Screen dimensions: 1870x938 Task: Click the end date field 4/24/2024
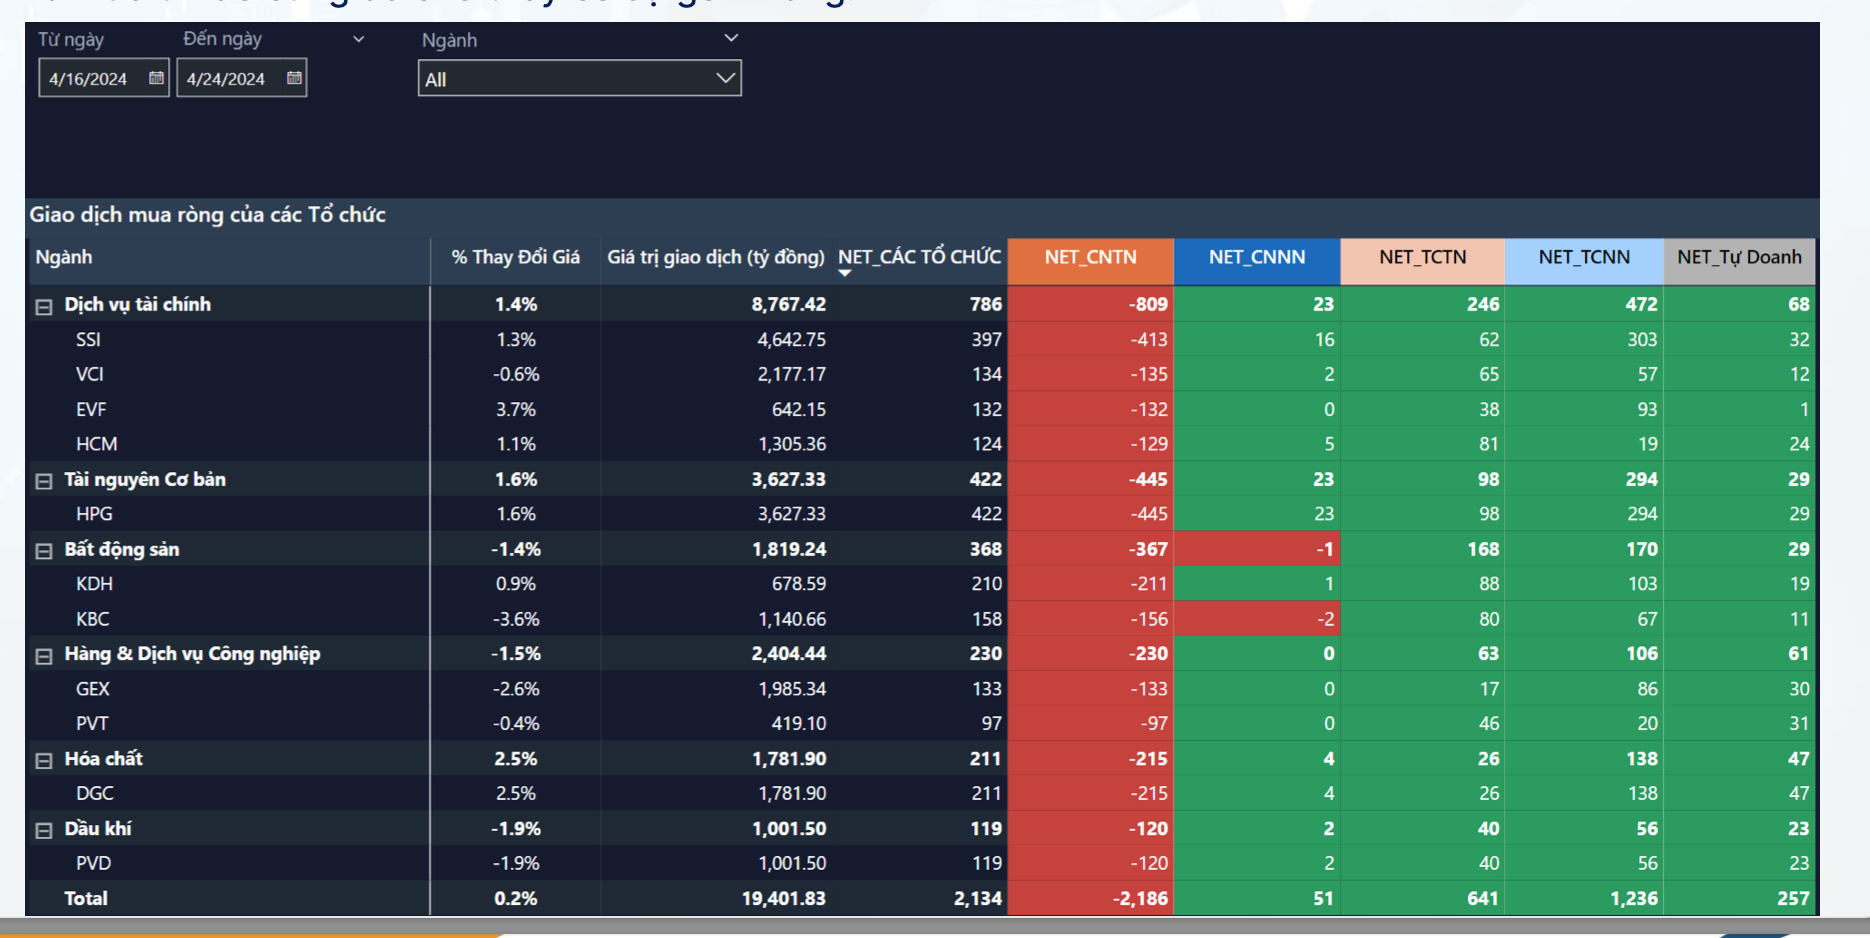pyautogui.click(x=227, y=79)
